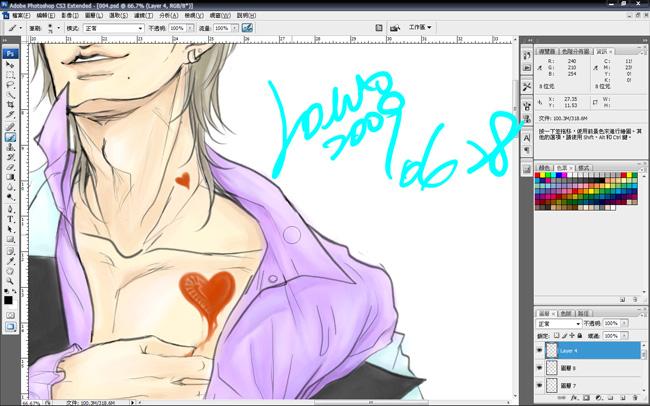The width and height of the screenshot is (650, 406).
Task: Select the Pen tool
Action: [10, 209]
